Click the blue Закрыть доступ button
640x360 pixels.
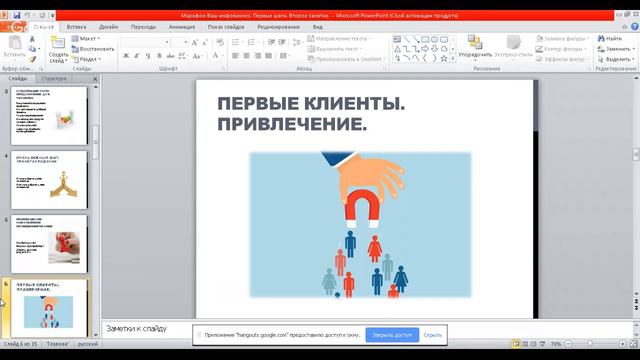[x=392, y=335]
